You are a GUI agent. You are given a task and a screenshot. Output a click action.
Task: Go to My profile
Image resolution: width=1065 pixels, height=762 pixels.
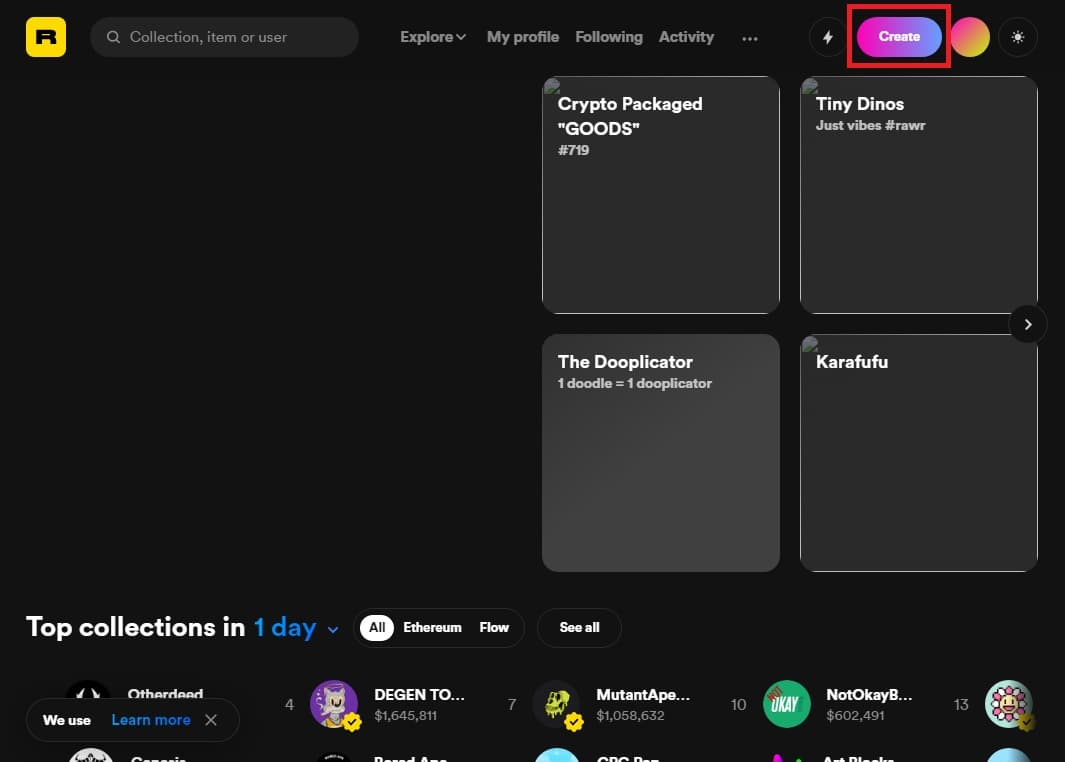tap(523, 37)
